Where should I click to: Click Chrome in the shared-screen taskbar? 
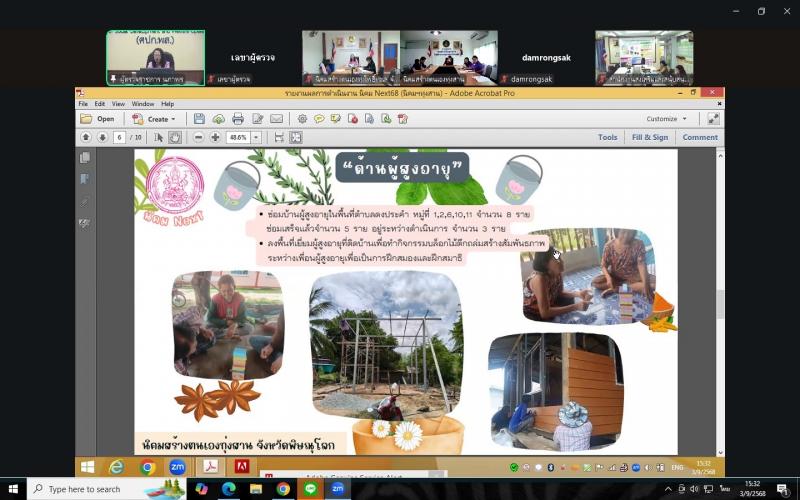pos(148,467)
